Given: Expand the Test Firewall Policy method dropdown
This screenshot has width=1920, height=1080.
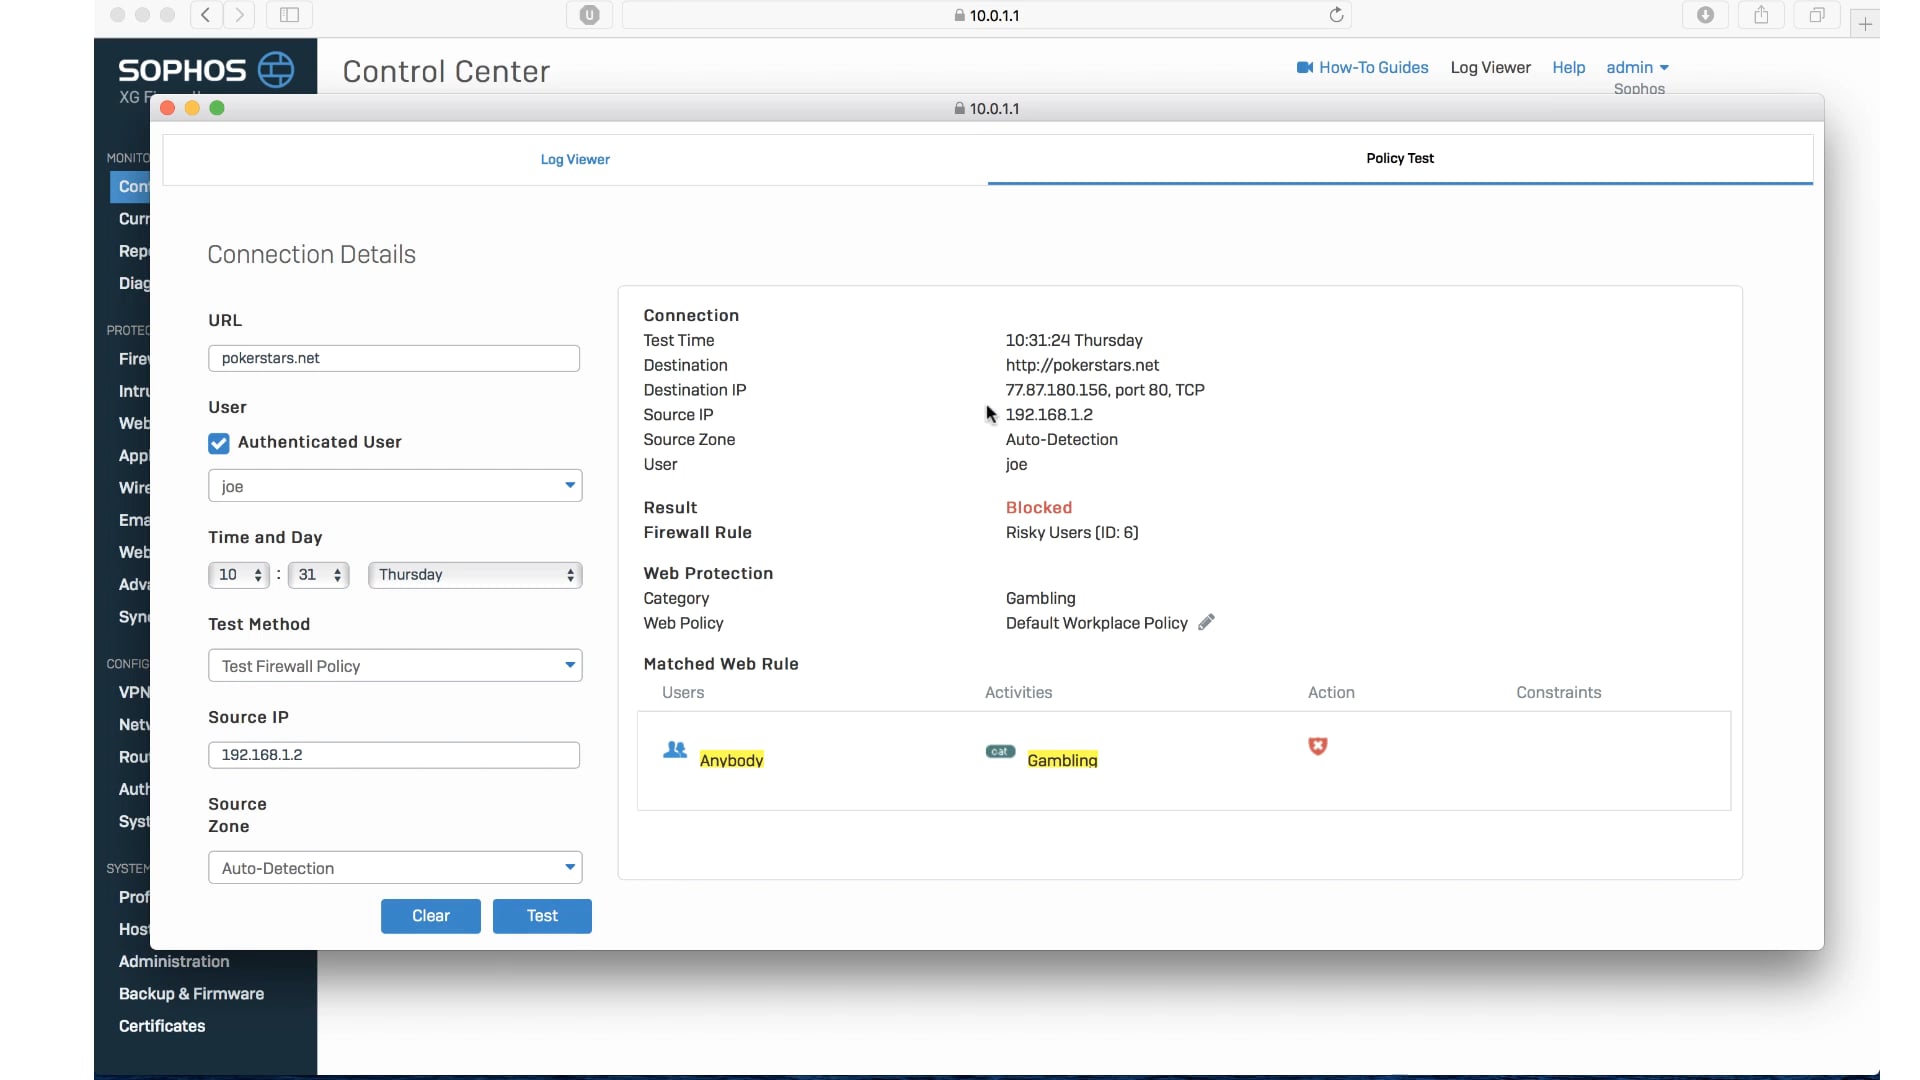Looking at the screenshot, I should point(395,666).
